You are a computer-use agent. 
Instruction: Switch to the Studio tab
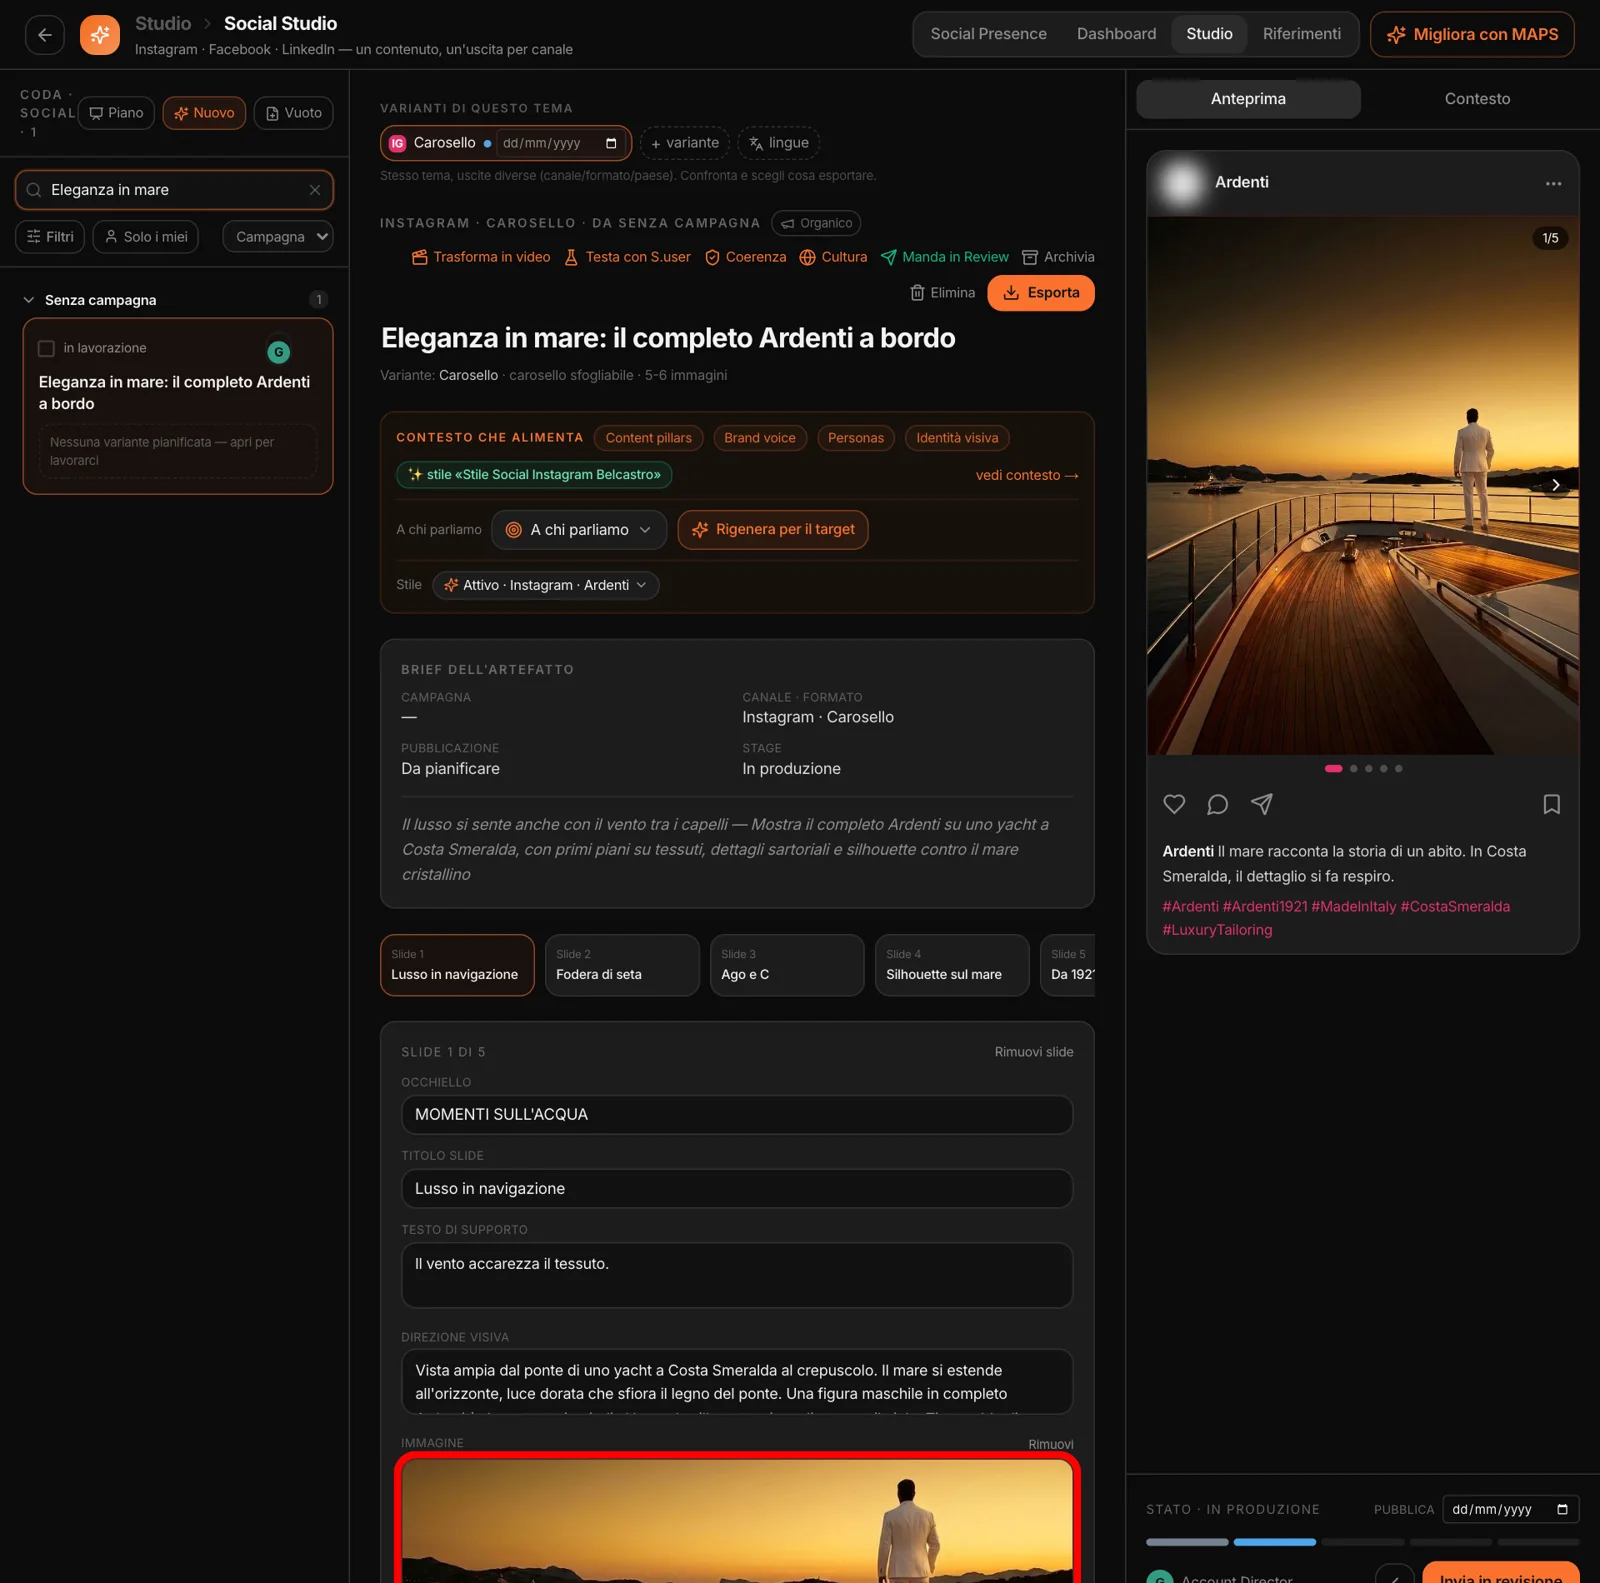(x=1209, y=34)
